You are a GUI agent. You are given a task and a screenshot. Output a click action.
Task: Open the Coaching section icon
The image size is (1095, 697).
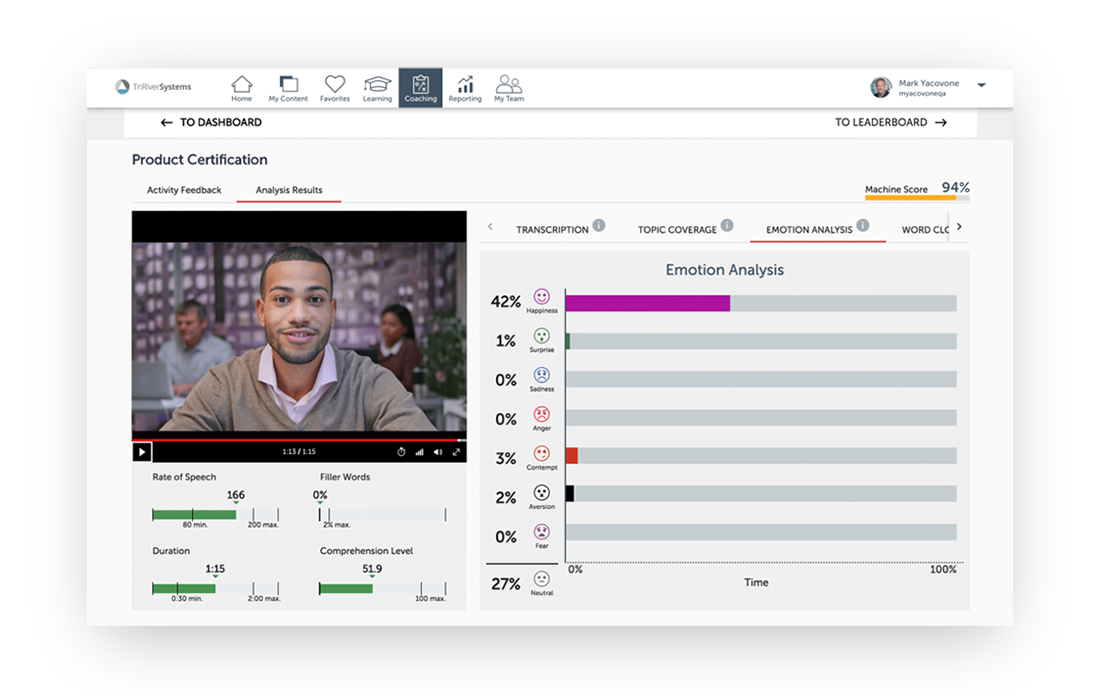click(420, 87)
